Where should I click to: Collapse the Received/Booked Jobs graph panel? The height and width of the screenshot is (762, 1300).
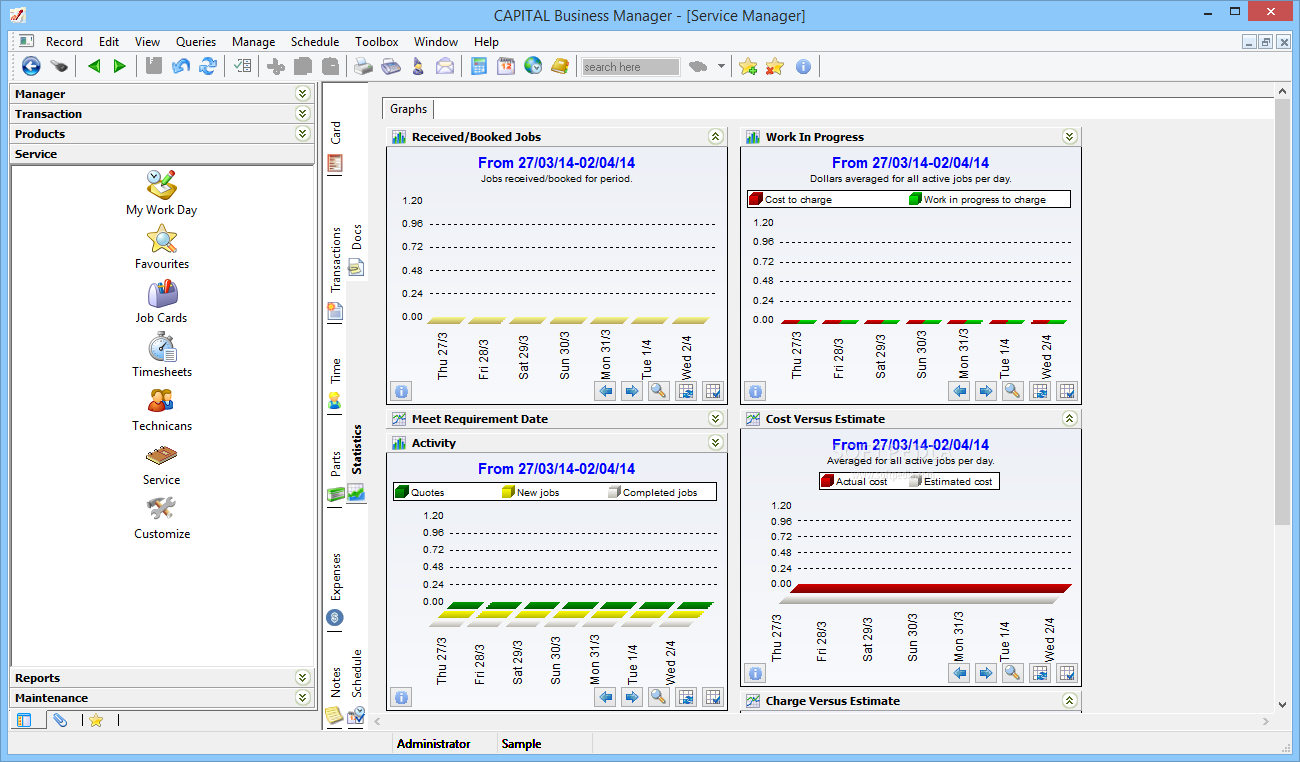pyautogui.click(x=715, y=137)
